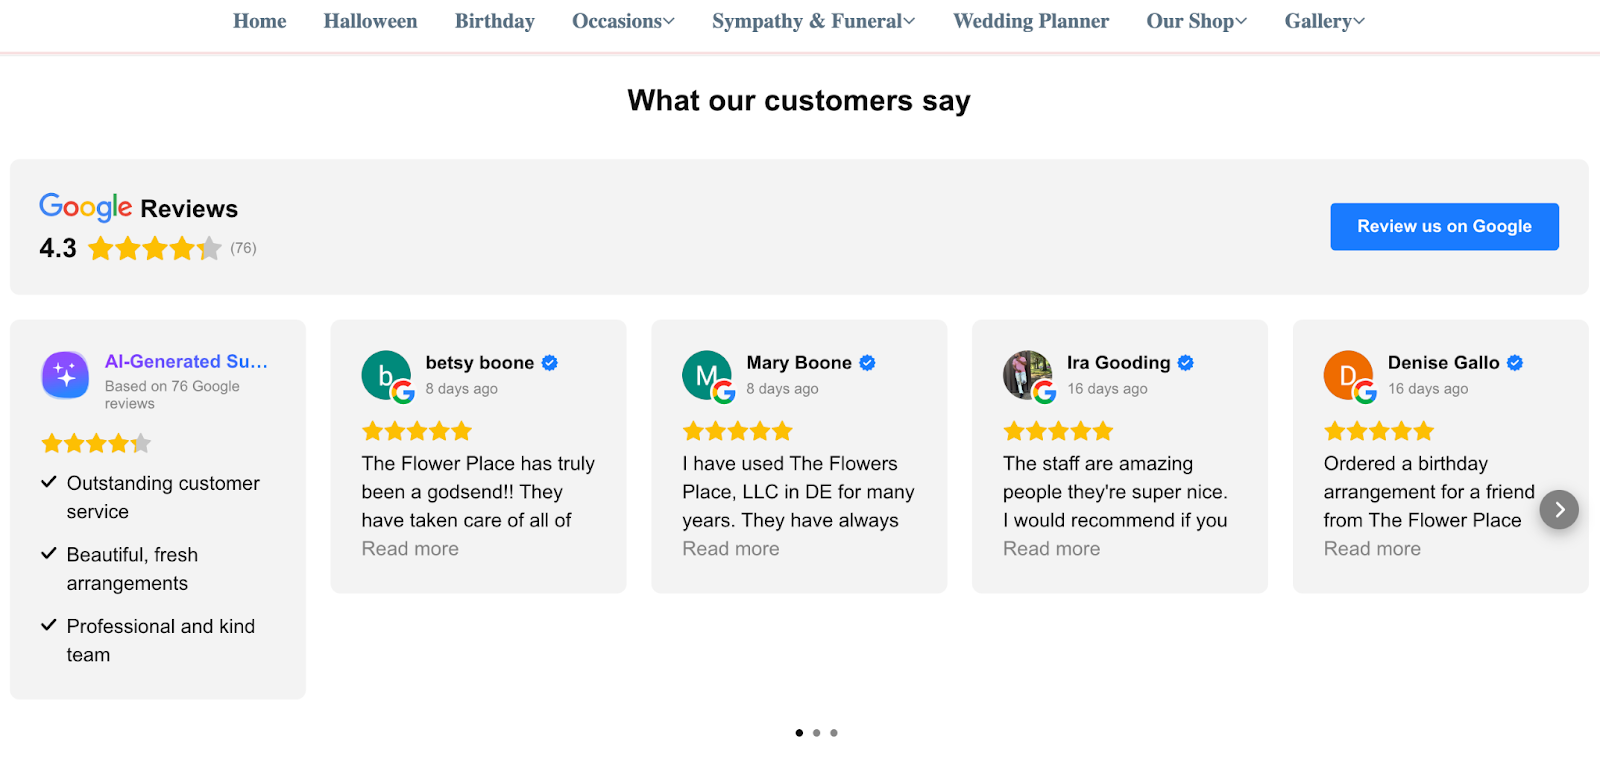Click betsy boone's five-star rating
The height and width of the screenshot is (765, 1600).
coord(417,431)
